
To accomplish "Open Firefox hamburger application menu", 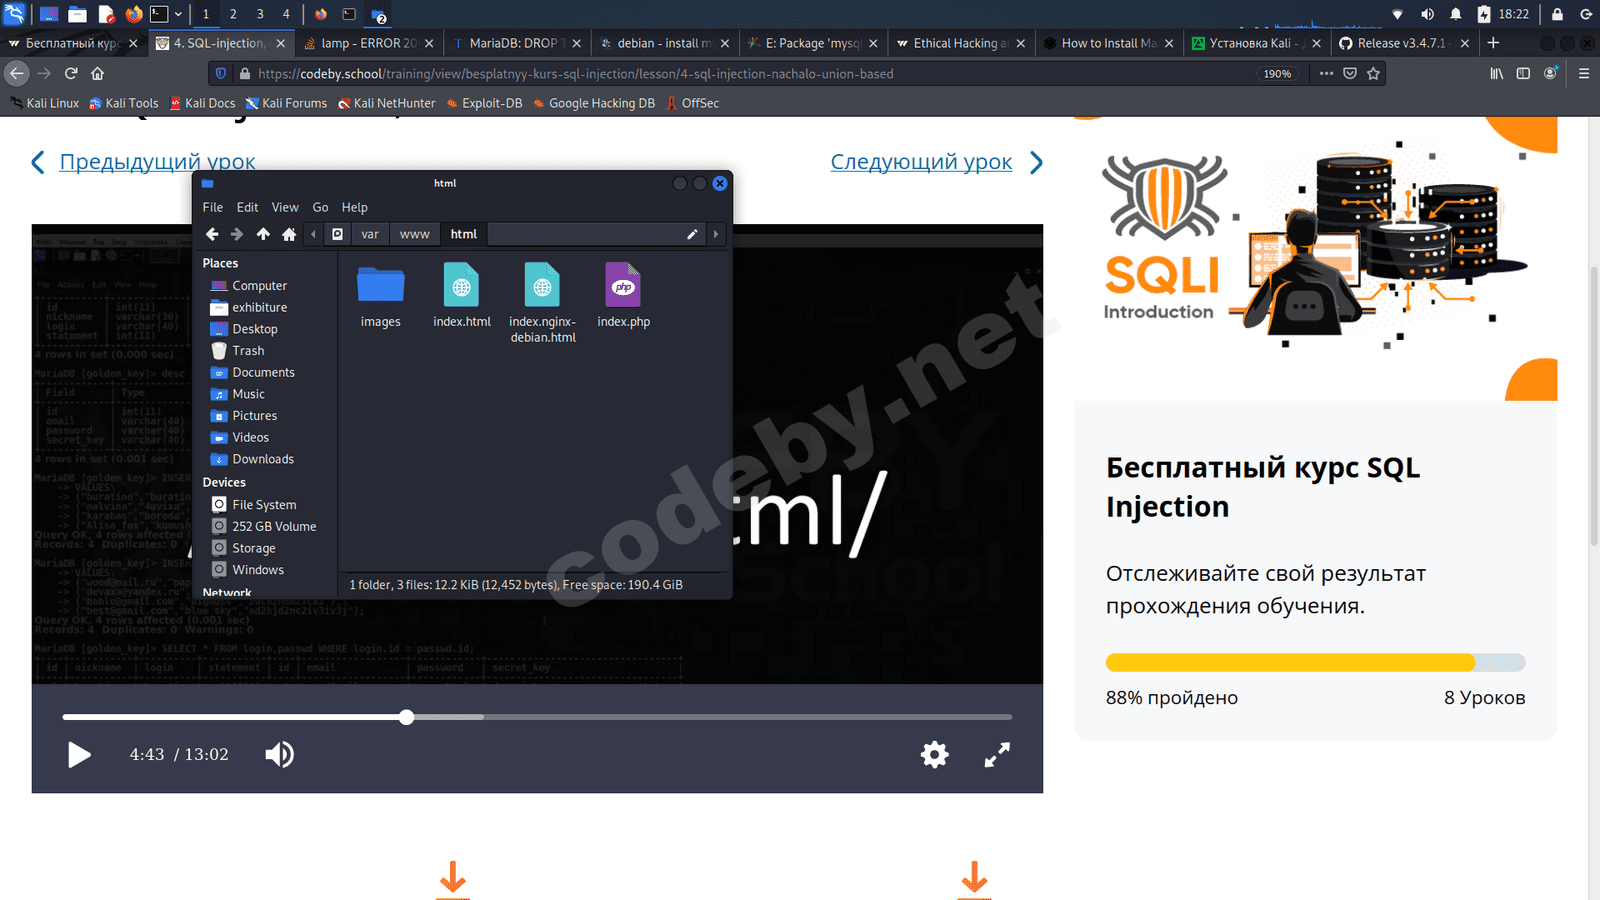I will (x=1584, y=73).
